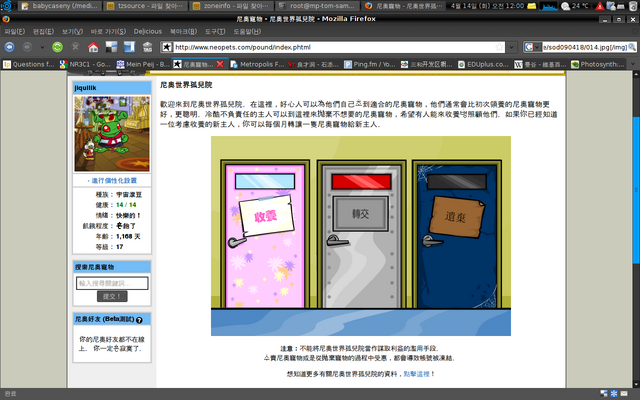Viewport: 640px width, 400px height.
Task: Click the status bar mail envelope icon
Action: (x=624, y=393)
